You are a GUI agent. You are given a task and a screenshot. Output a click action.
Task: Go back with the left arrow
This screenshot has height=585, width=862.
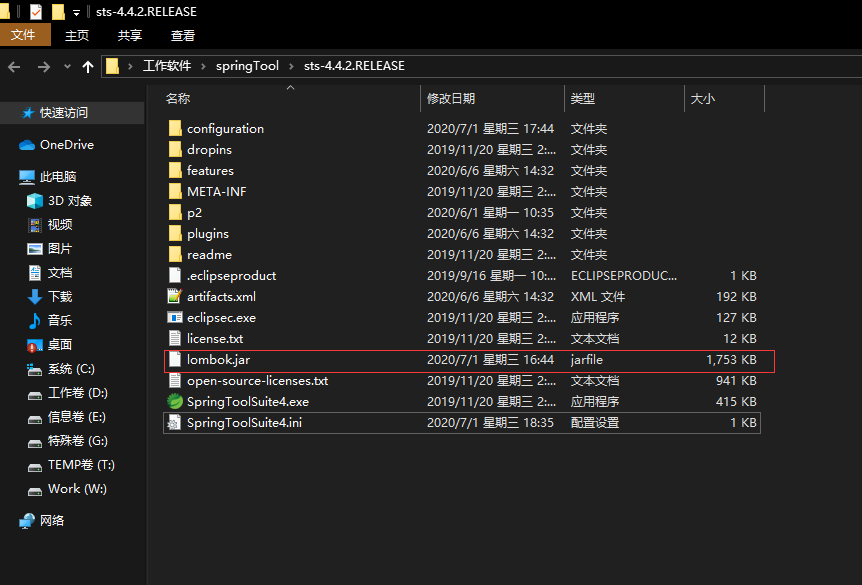pyautogui.click(x=14, y=67)
